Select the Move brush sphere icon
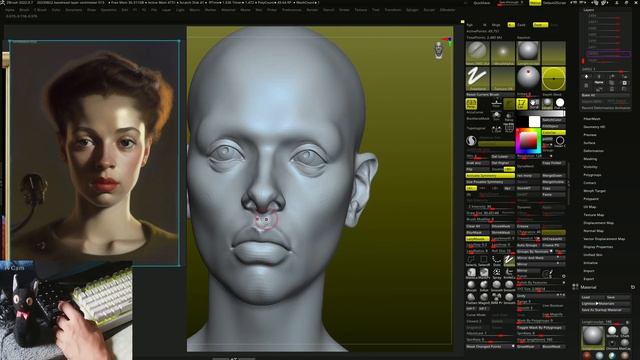The width and height of the screenshot is (640, 360). click(471, 285)
